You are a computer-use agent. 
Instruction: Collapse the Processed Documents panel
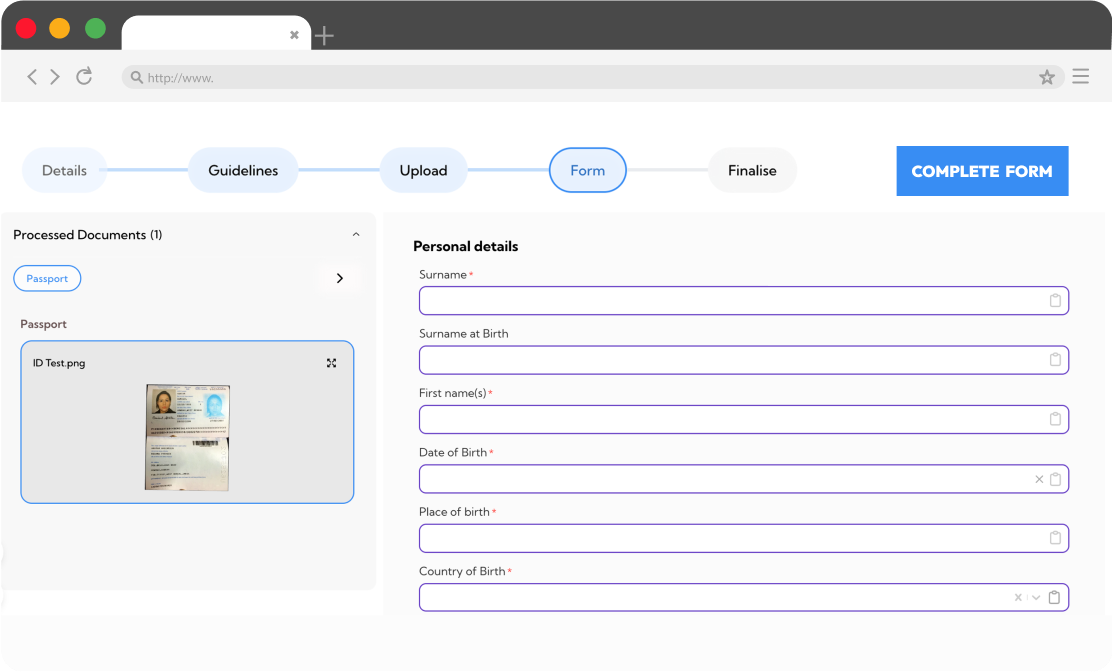(x=356, y=235)
